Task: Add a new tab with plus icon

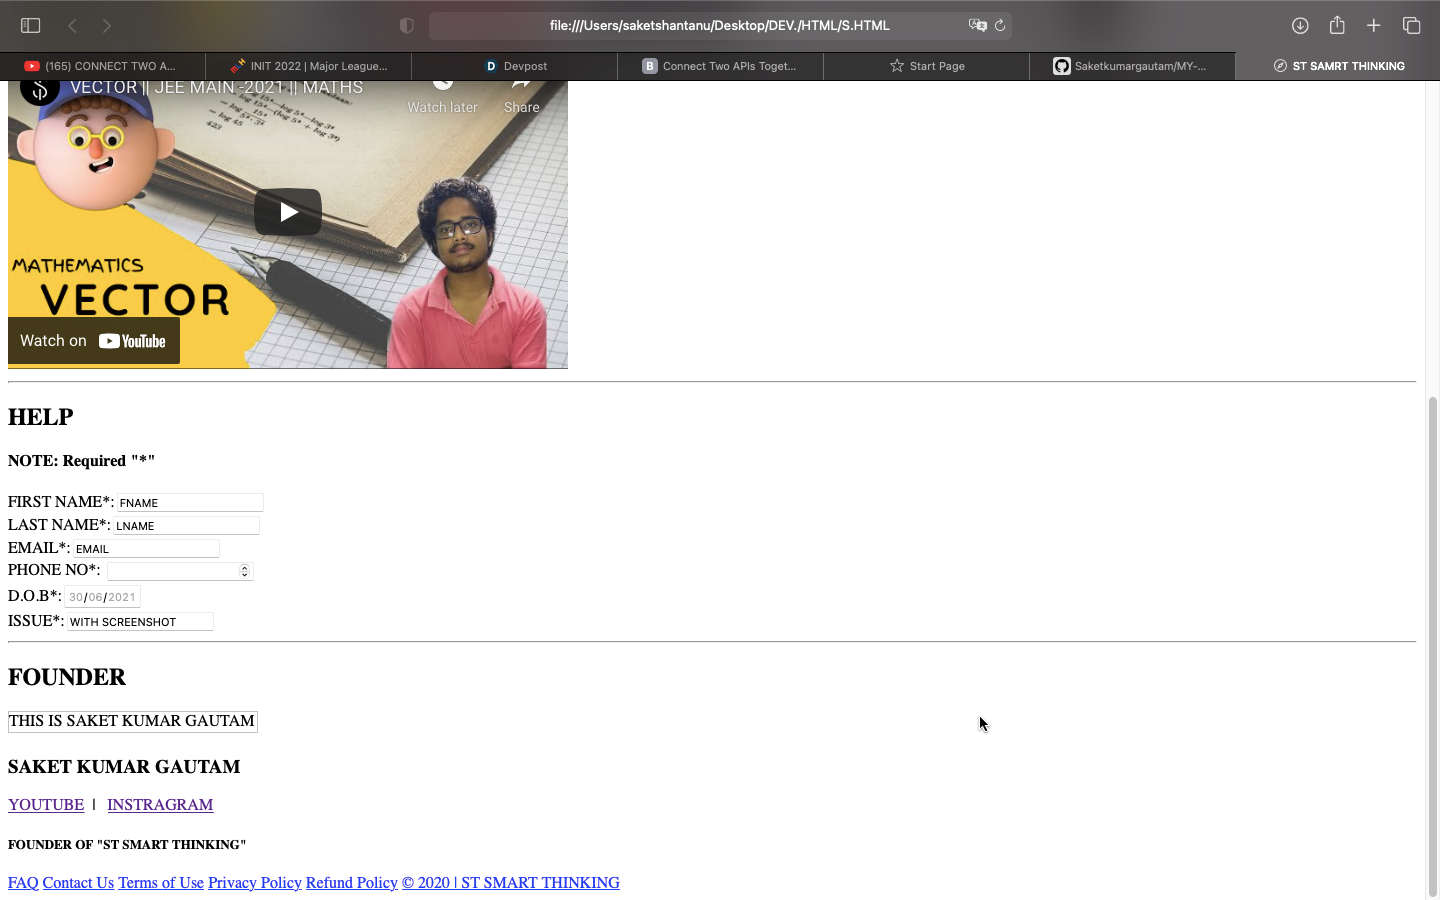Action: tap(1374, 25)
